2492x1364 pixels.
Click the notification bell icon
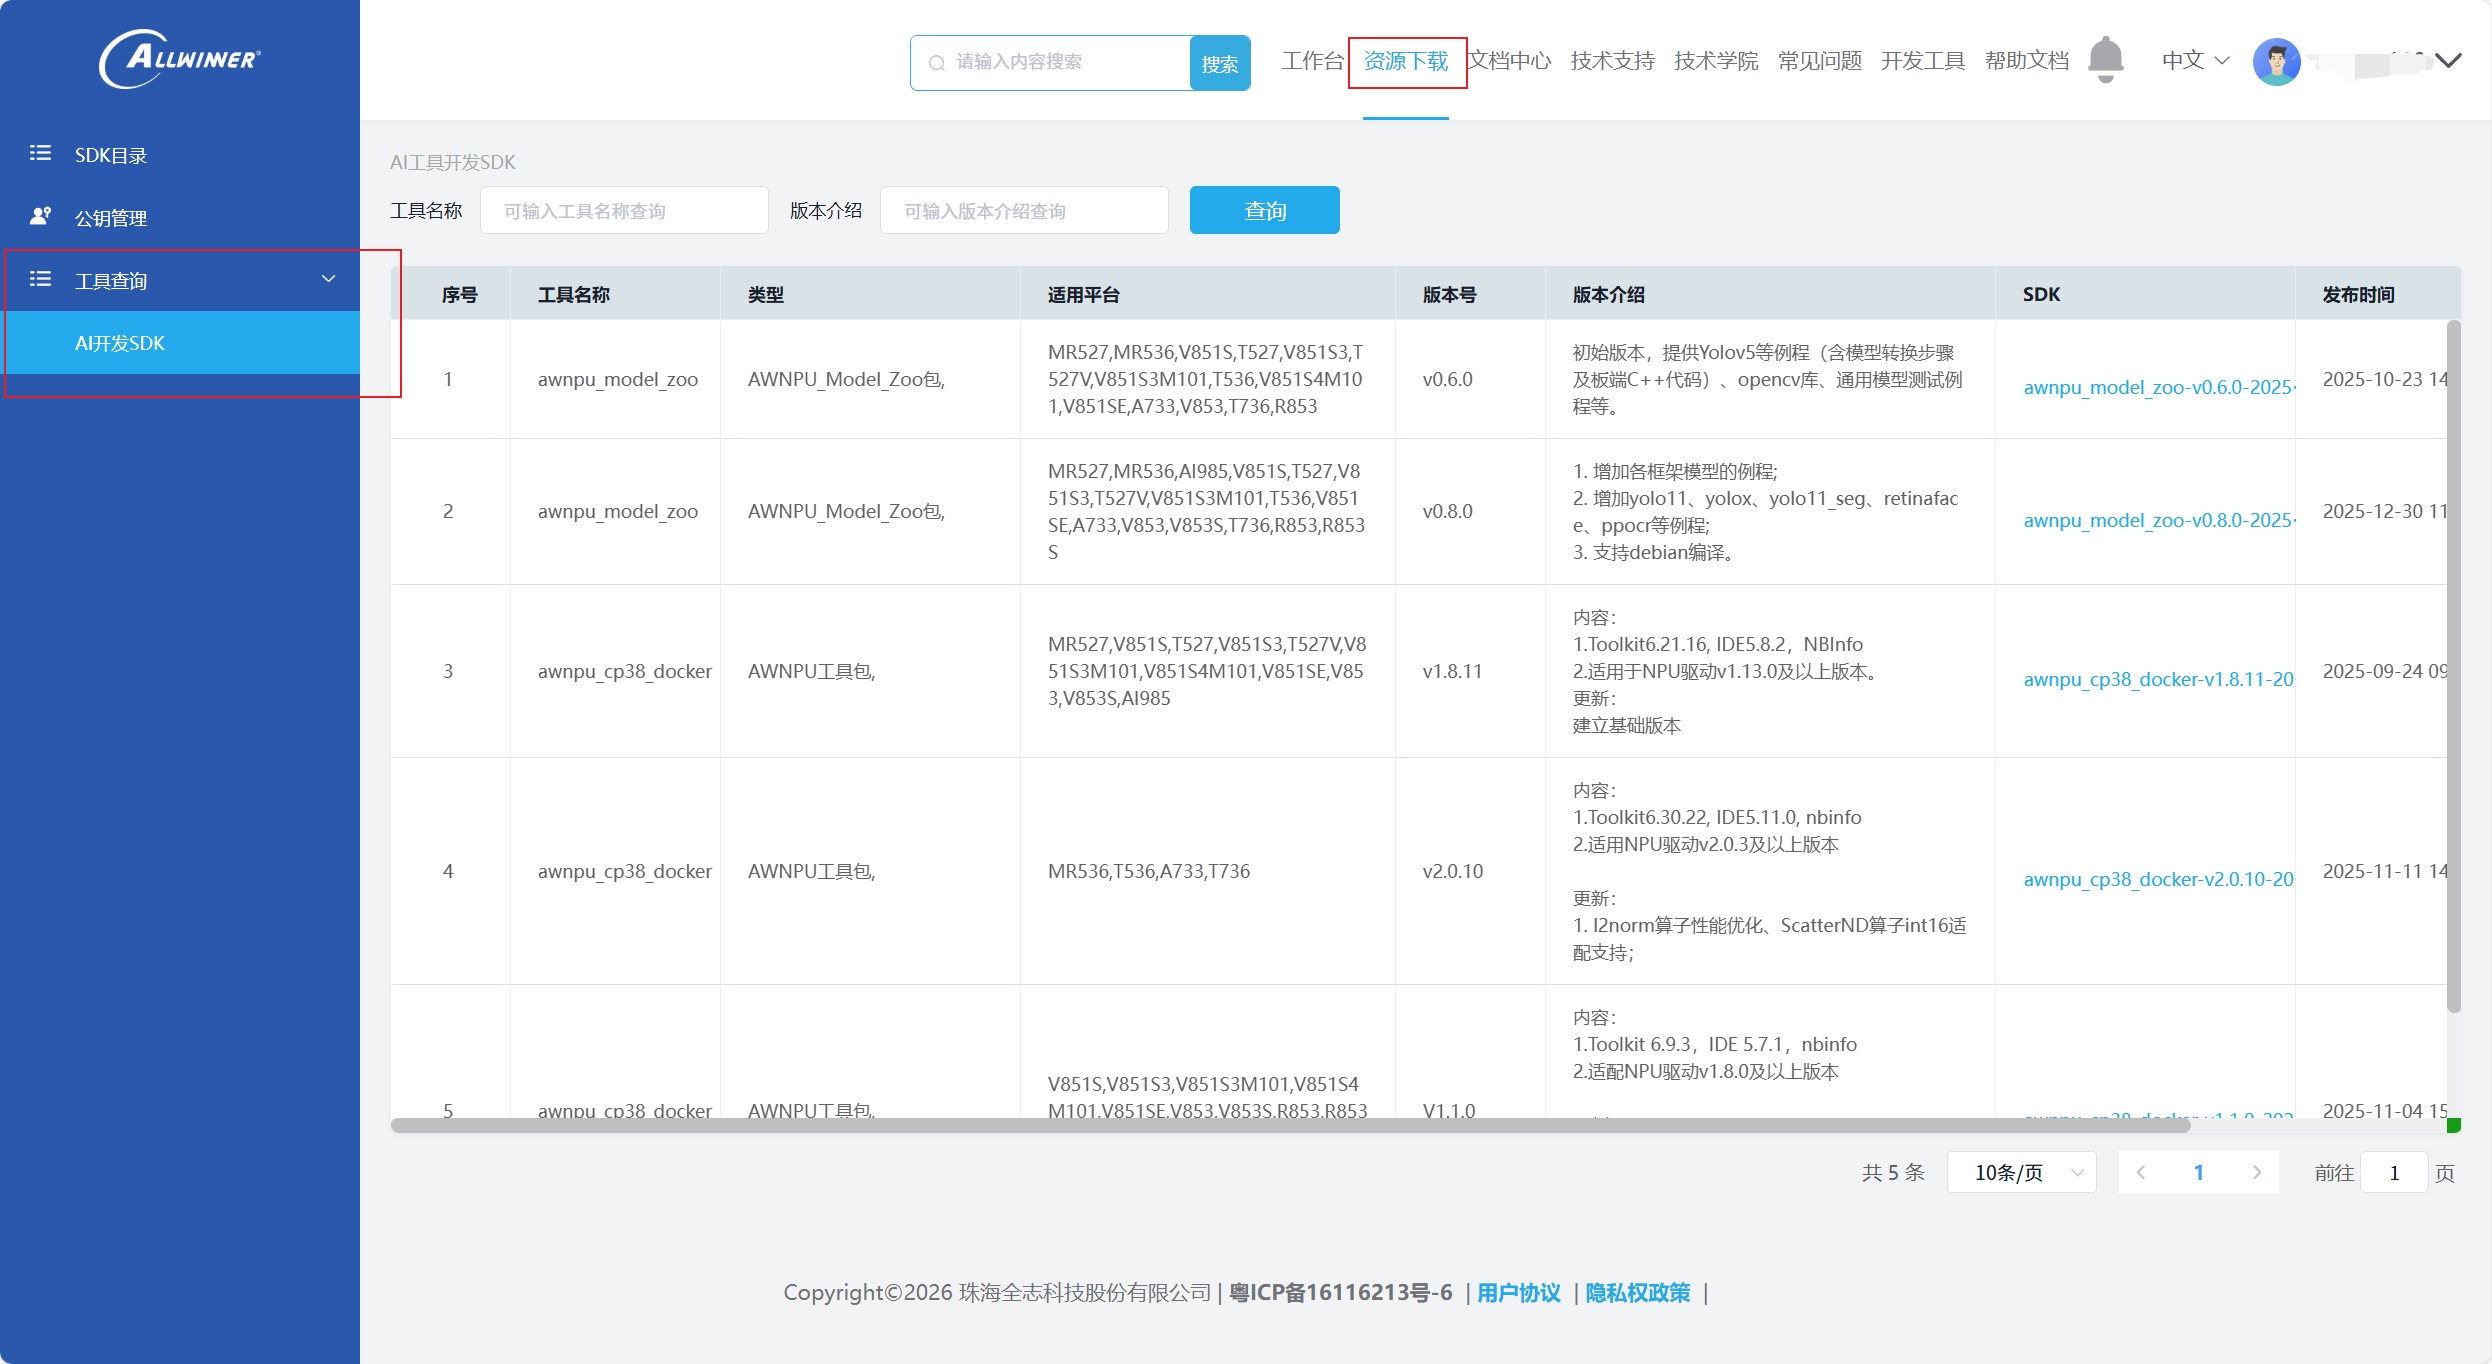tap(2105, 60)
